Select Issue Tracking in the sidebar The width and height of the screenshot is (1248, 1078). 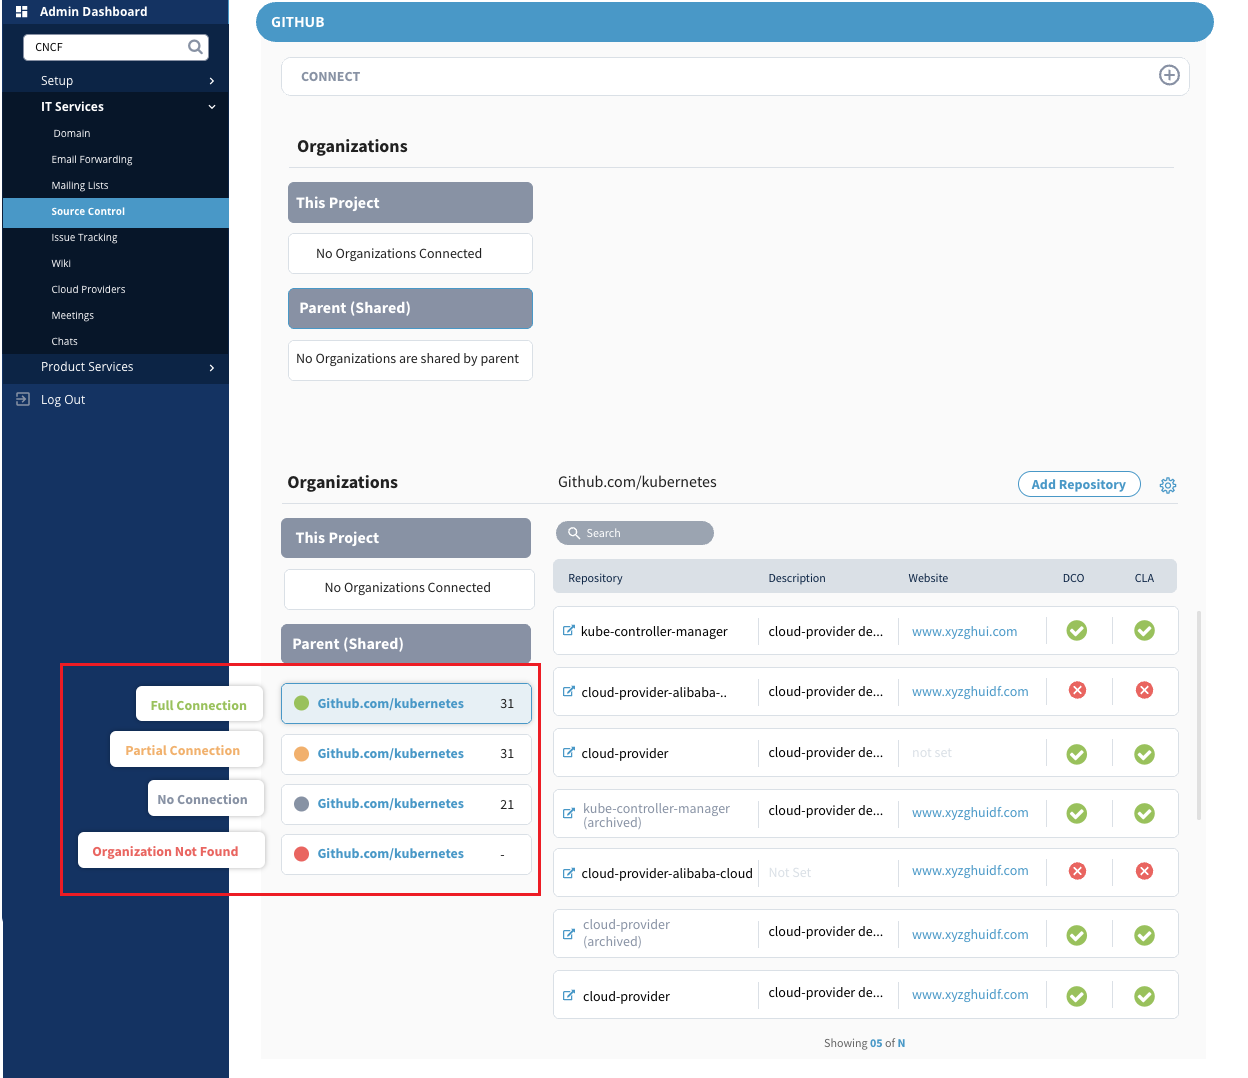[84, 238]
